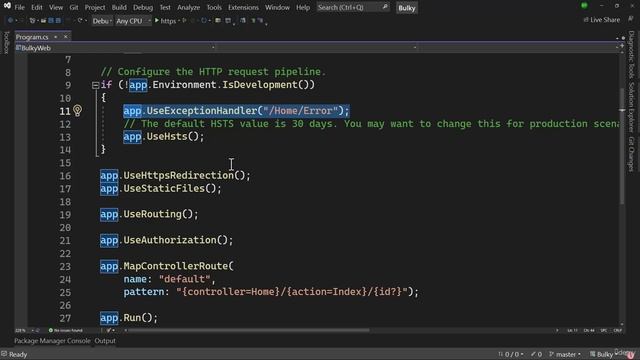
Task: Open the BulkyWeb project navigation dropdown
Action: 115,48
